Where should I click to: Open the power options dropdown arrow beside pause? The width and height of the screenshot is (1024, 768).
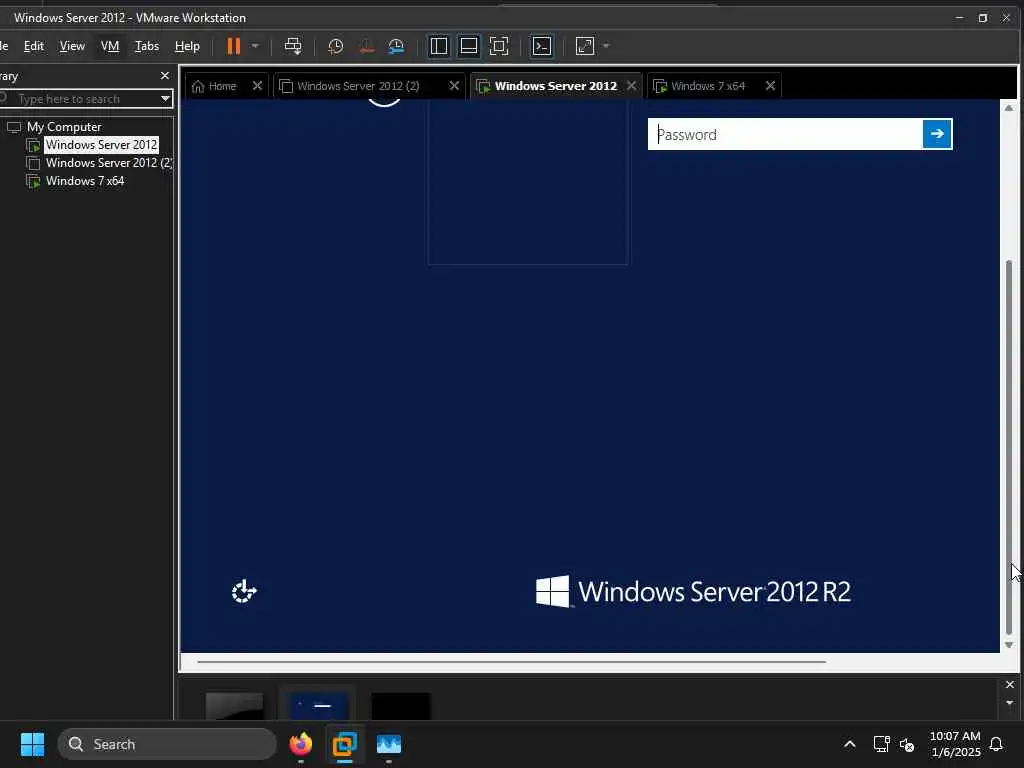255,46
